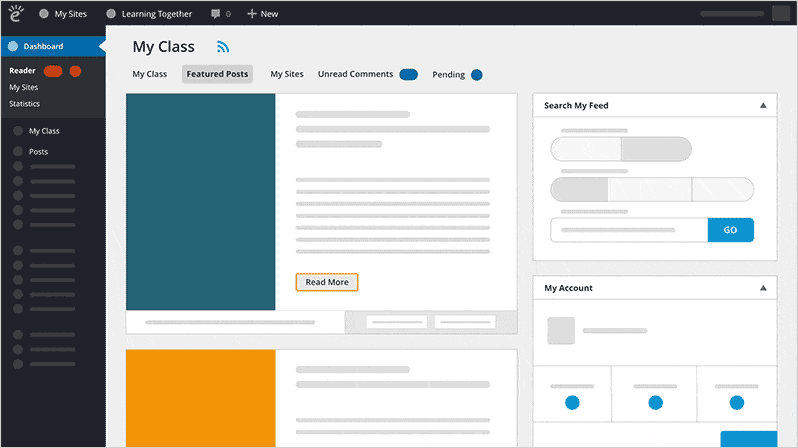Select last segment of three-option toggle

723,190
